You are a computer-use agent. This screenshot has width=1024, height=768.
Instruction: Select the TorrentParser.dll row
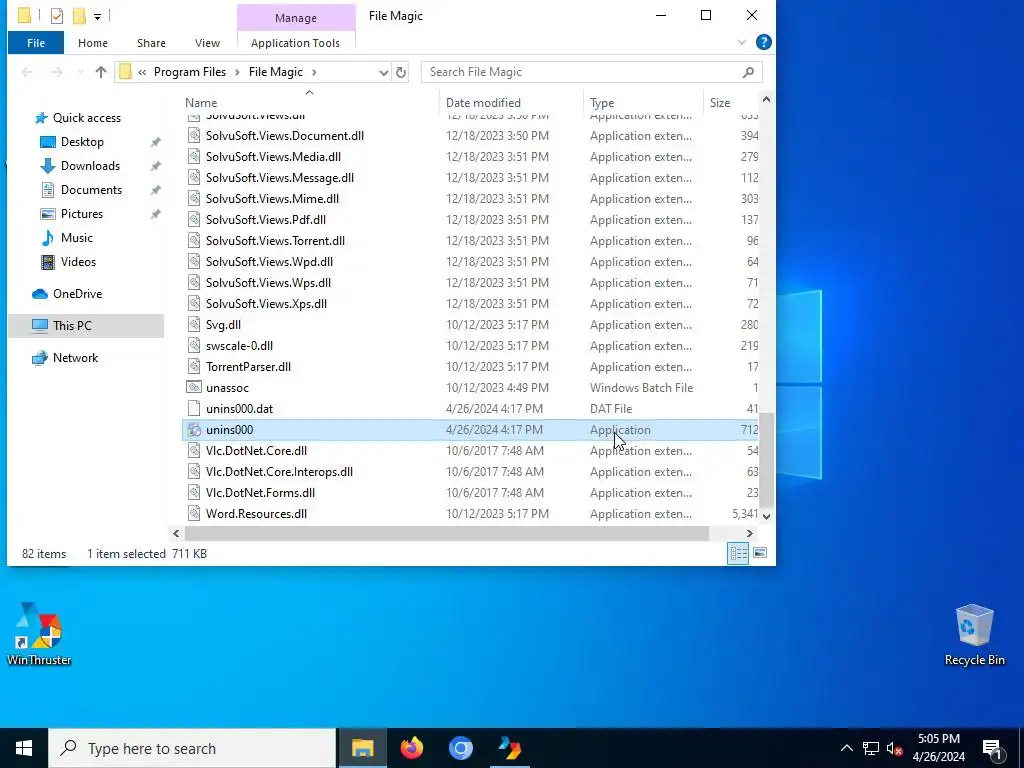470,366
